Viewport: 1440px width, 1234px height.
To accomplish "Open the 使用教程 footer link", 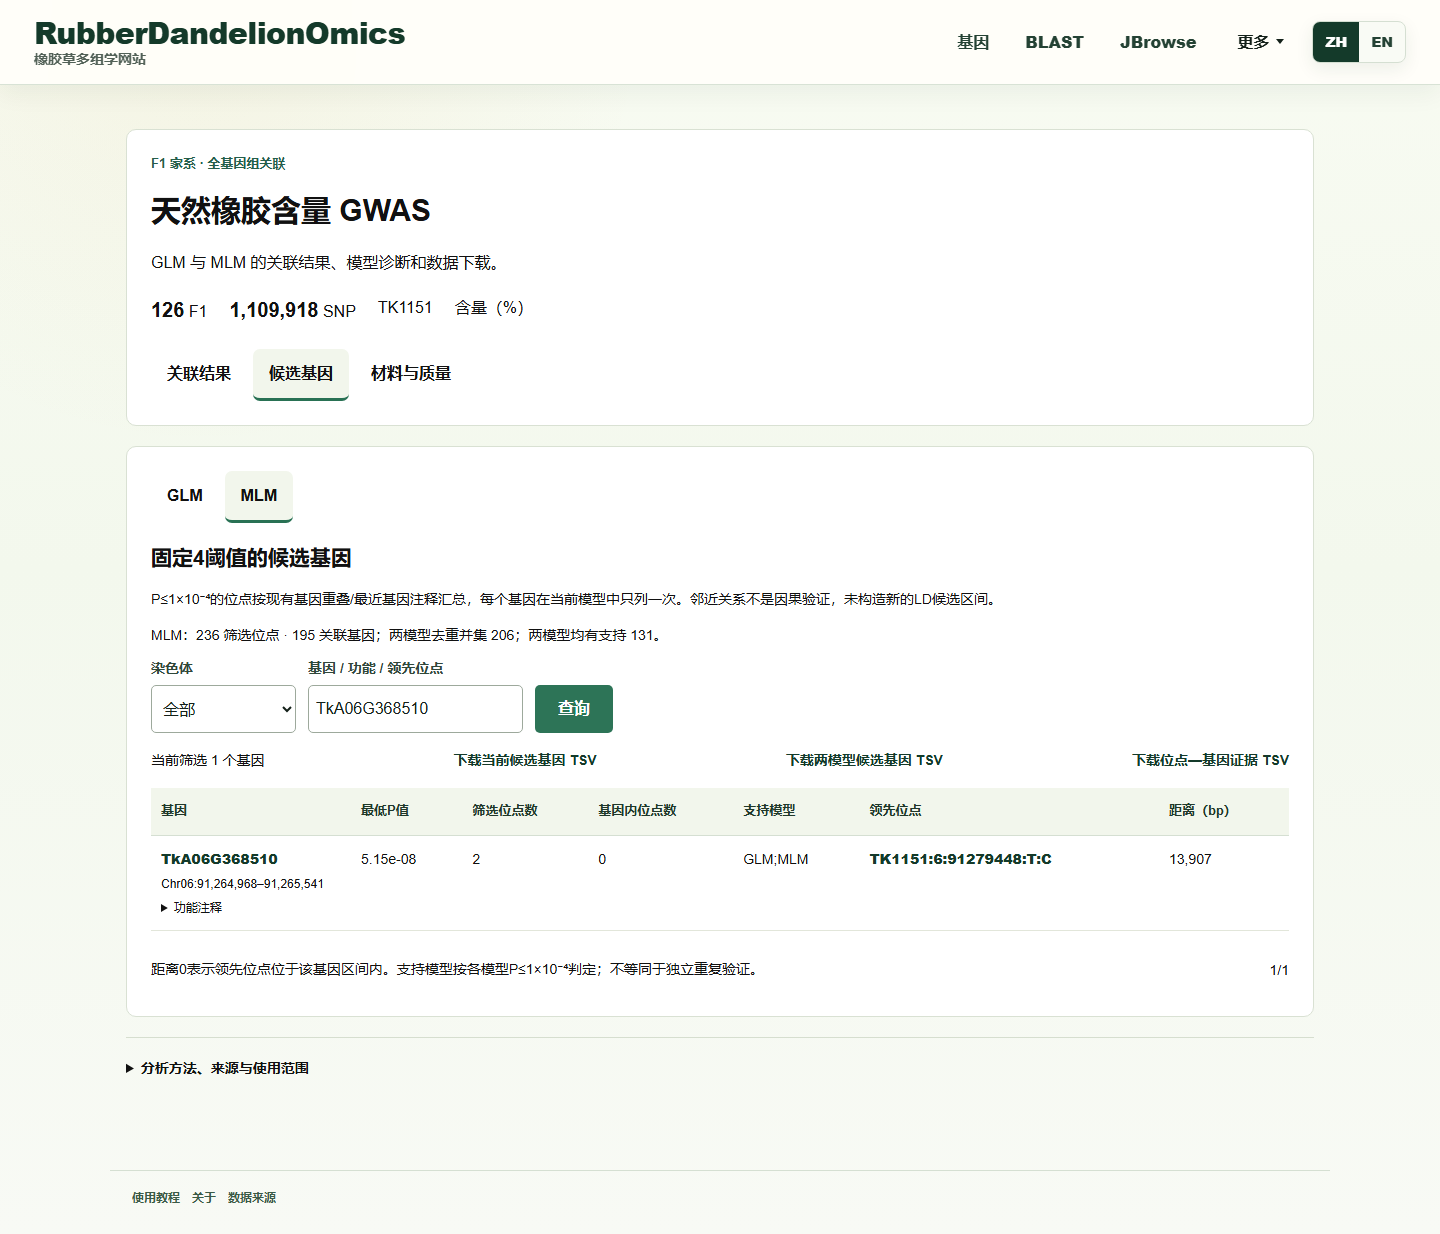I will click(x=156, y=1198).
